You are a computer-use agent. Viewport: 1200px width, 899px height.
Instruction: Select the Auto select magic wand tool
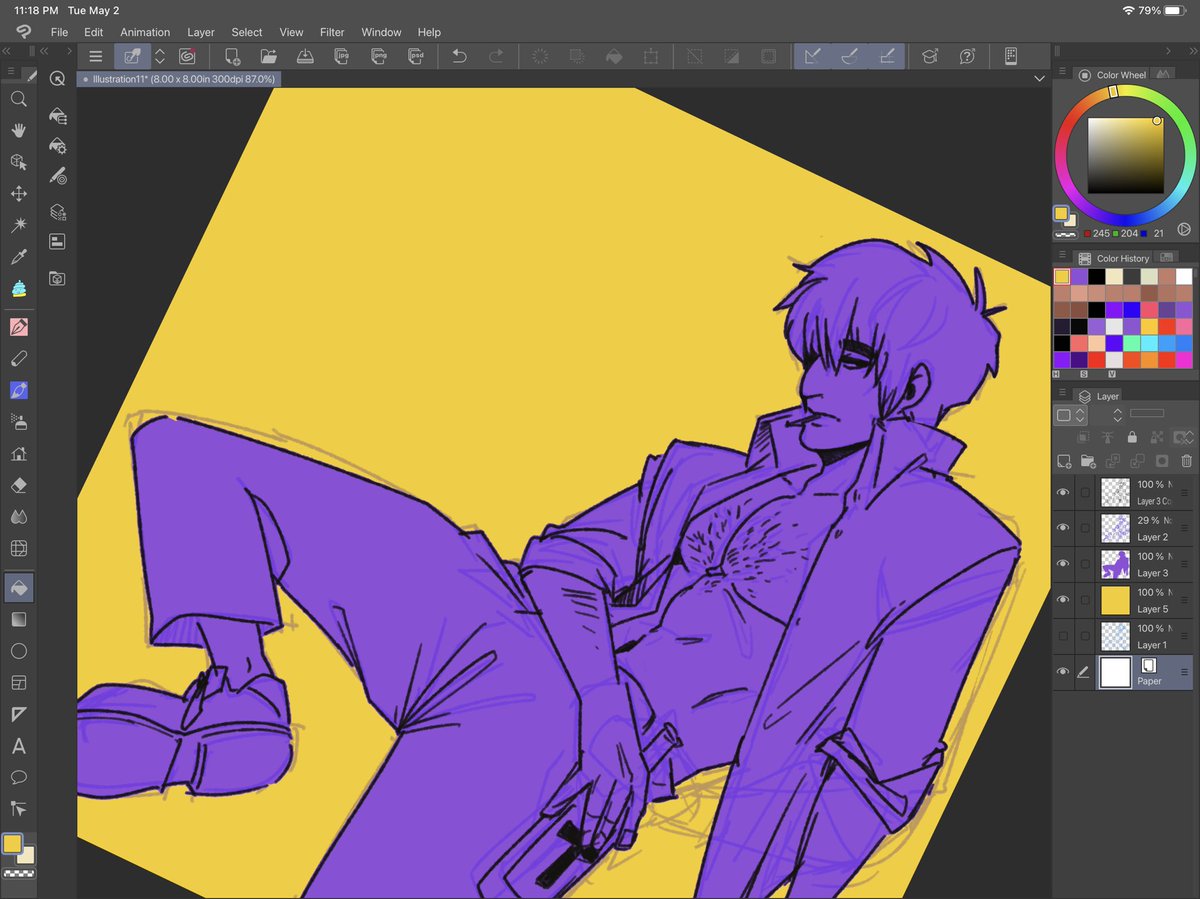point(18,225)
